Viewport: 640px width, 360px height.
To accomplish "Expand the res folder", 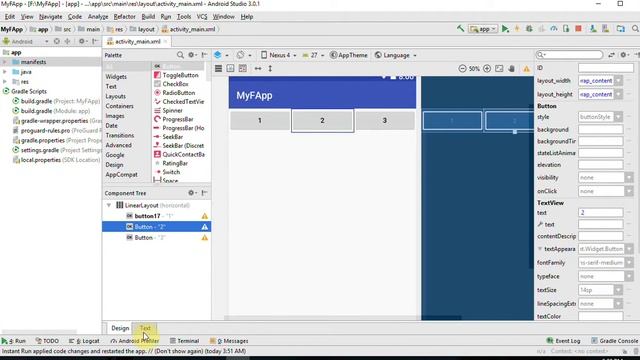I will click(x=5, y=82).
